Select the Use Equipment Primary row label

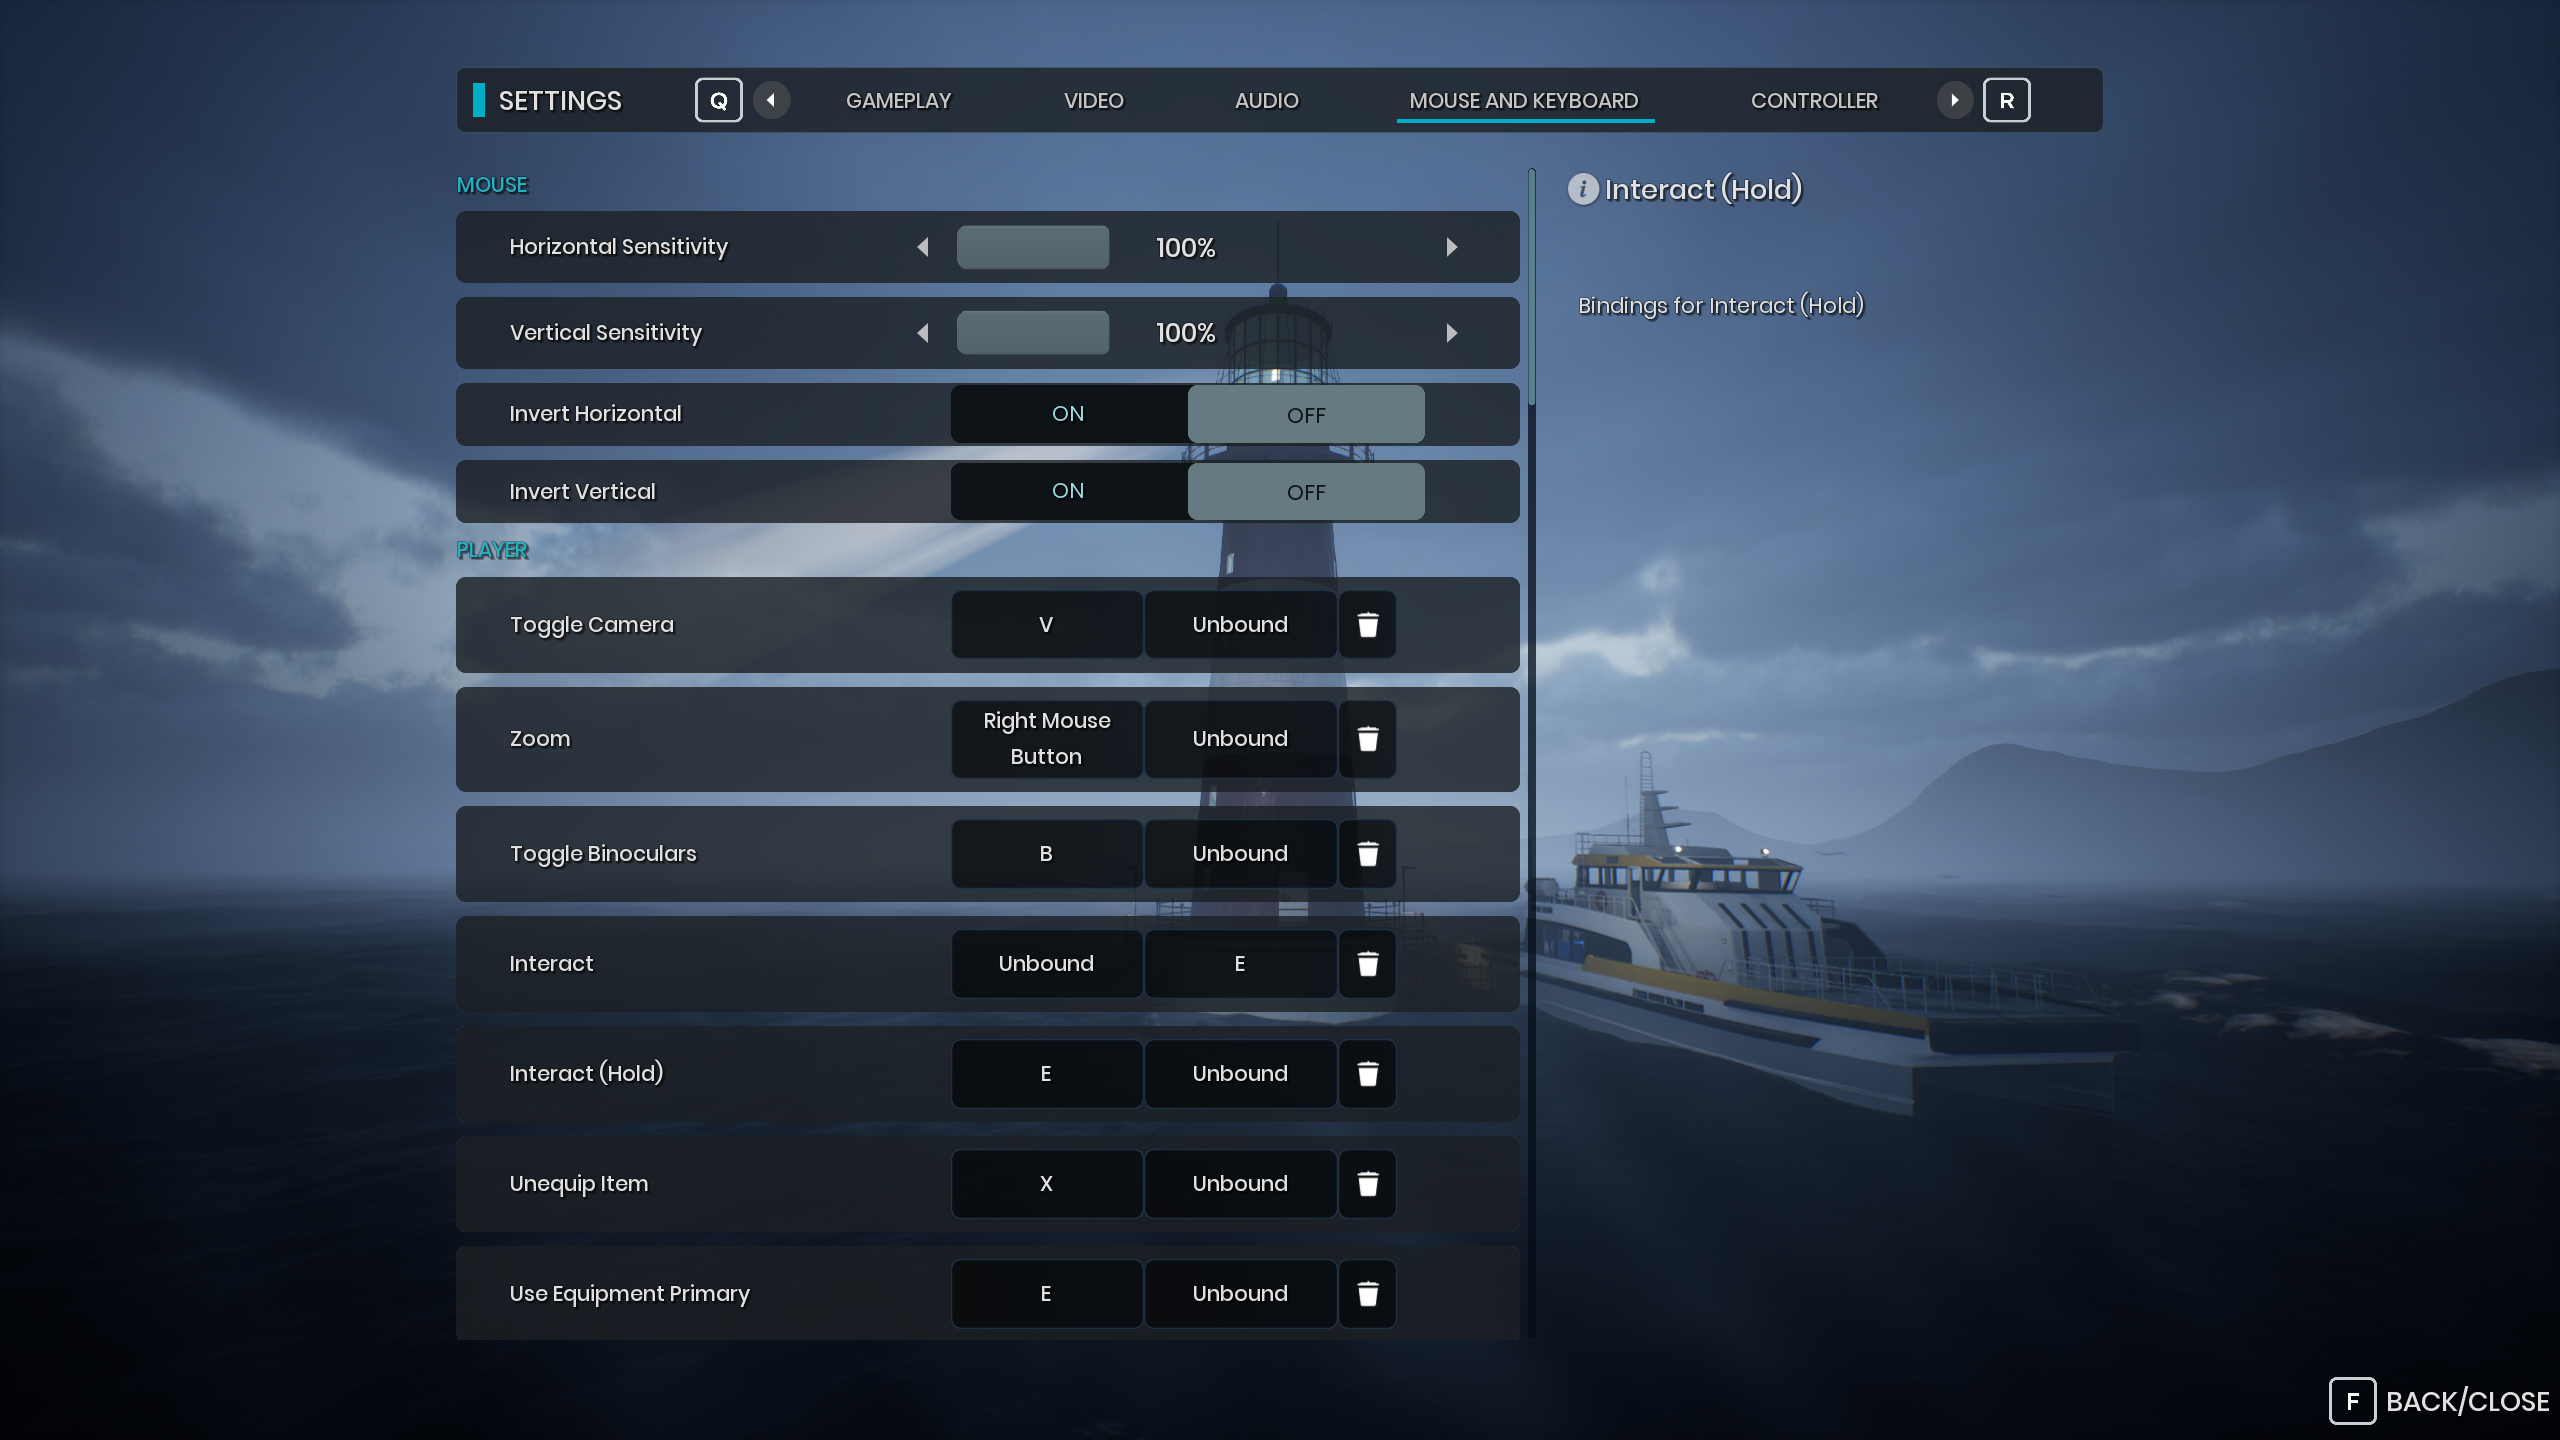coord(629,1294)
